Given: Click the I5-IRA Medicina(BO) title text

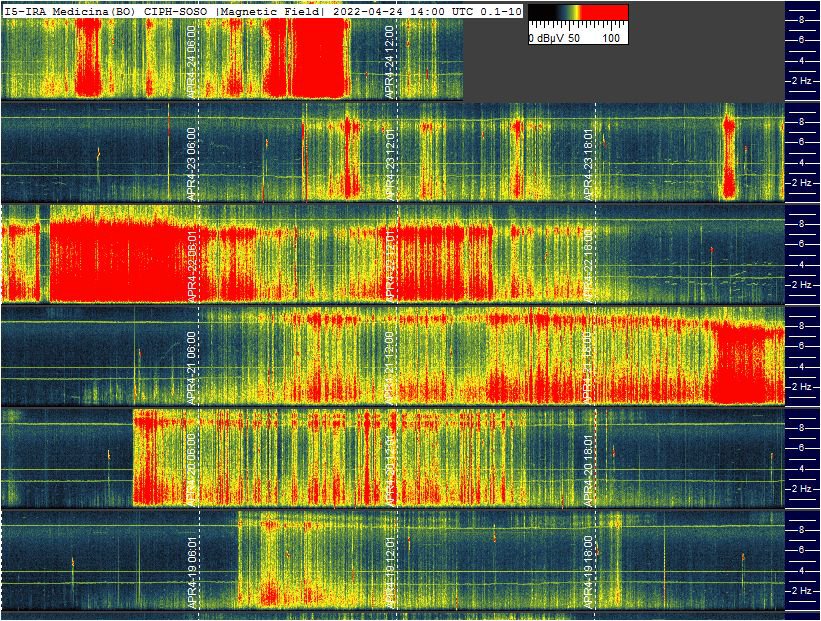Looking at the screenshot, I should pos(70,11).
